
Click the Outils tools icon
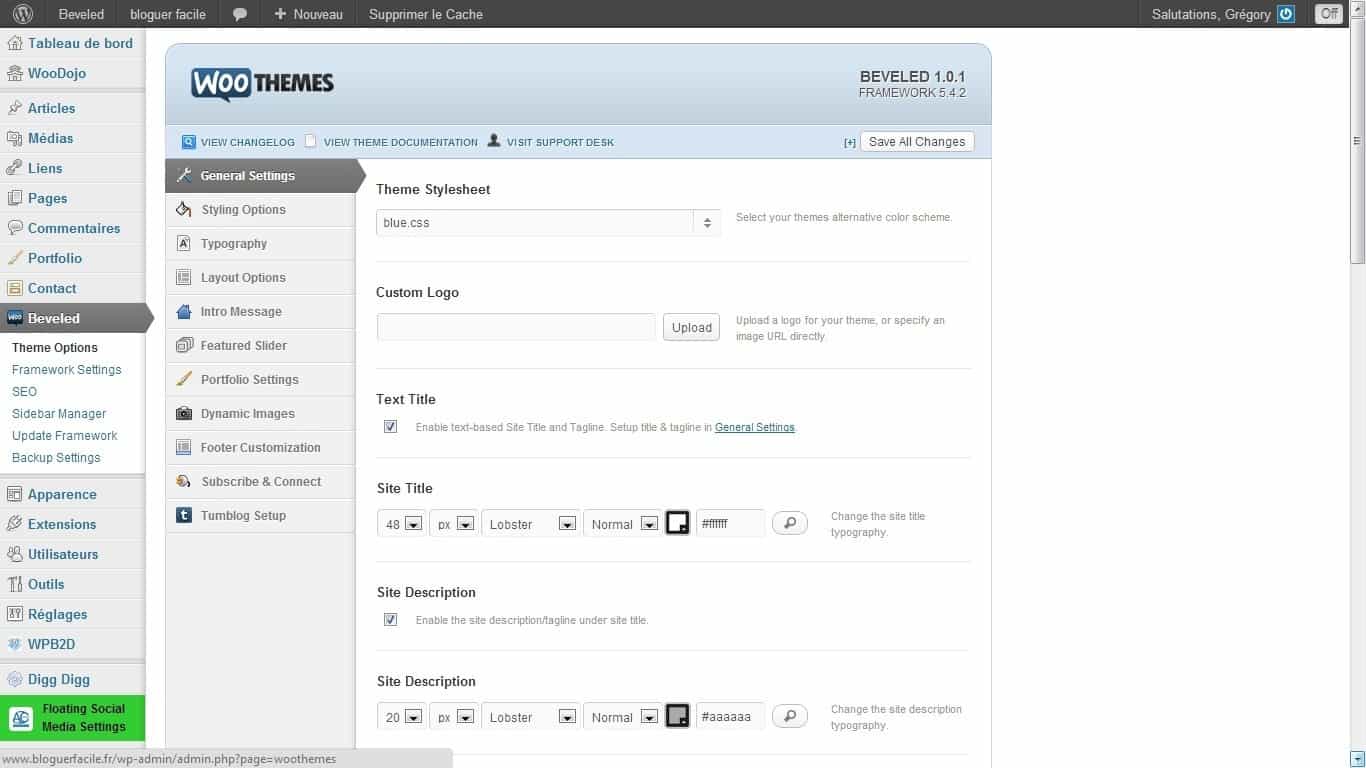15,584
